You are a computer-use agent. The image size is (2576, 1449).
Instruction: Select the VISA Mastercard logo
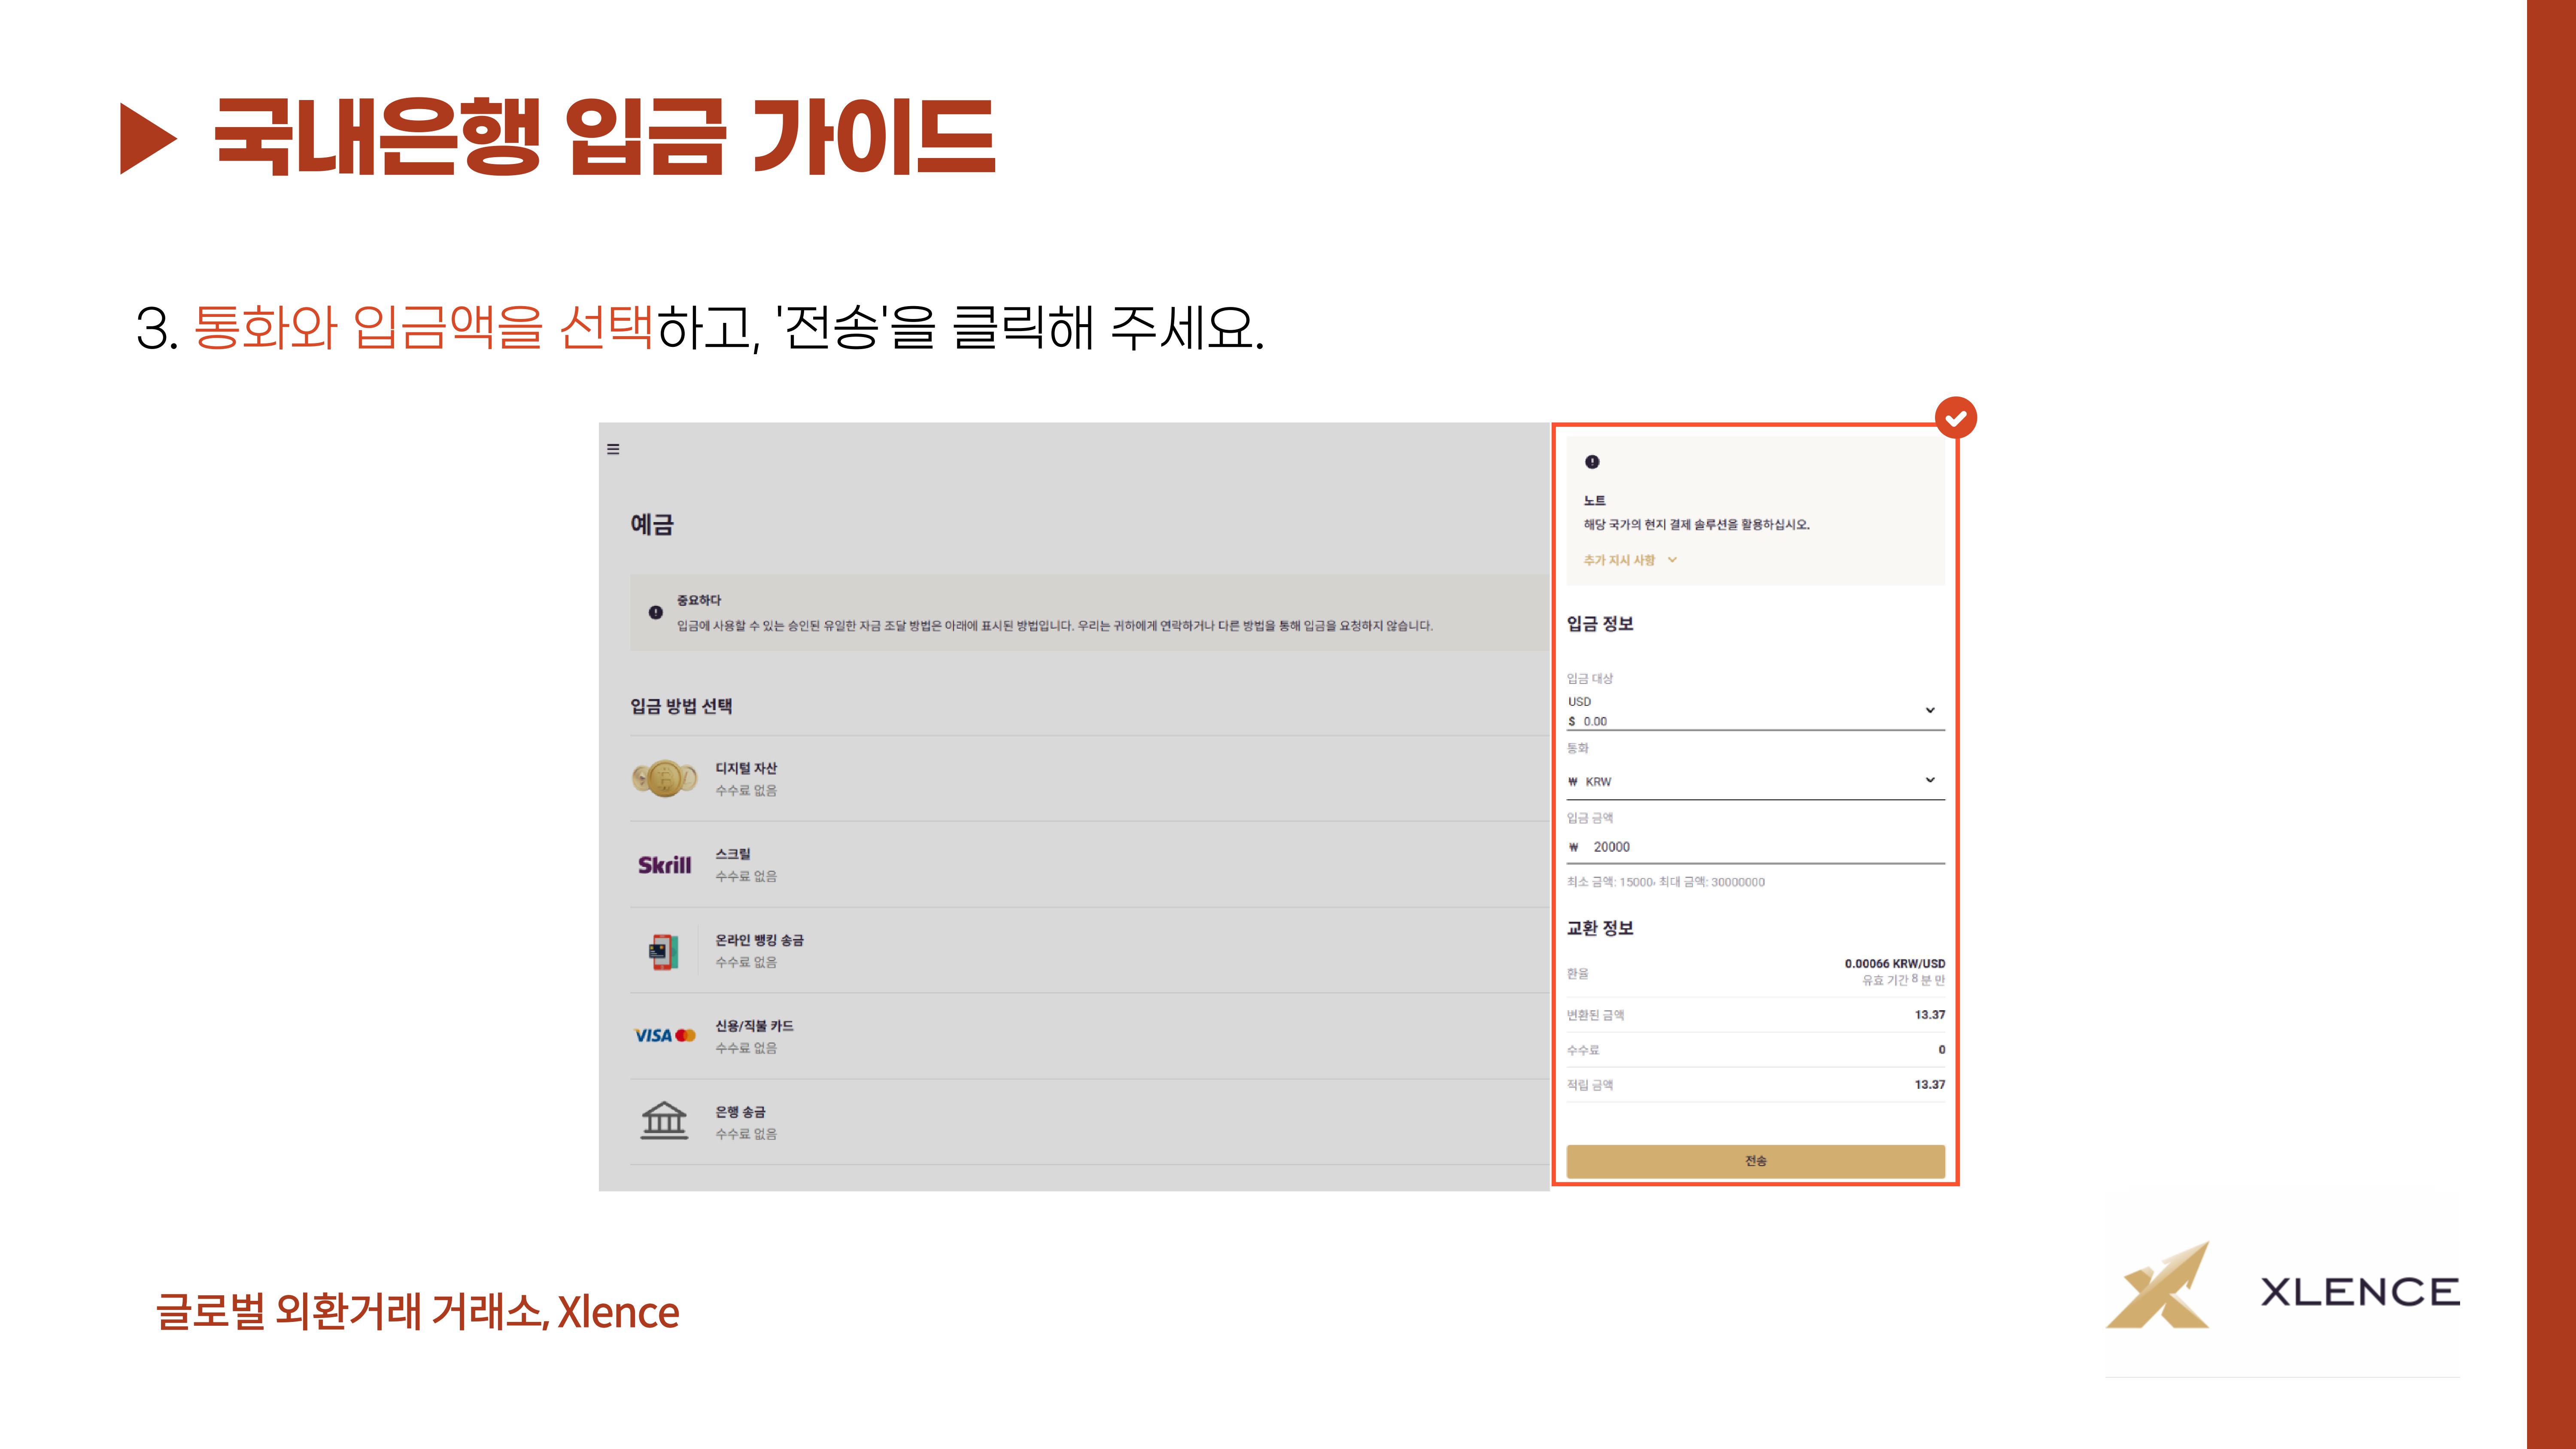[664, 1036]
